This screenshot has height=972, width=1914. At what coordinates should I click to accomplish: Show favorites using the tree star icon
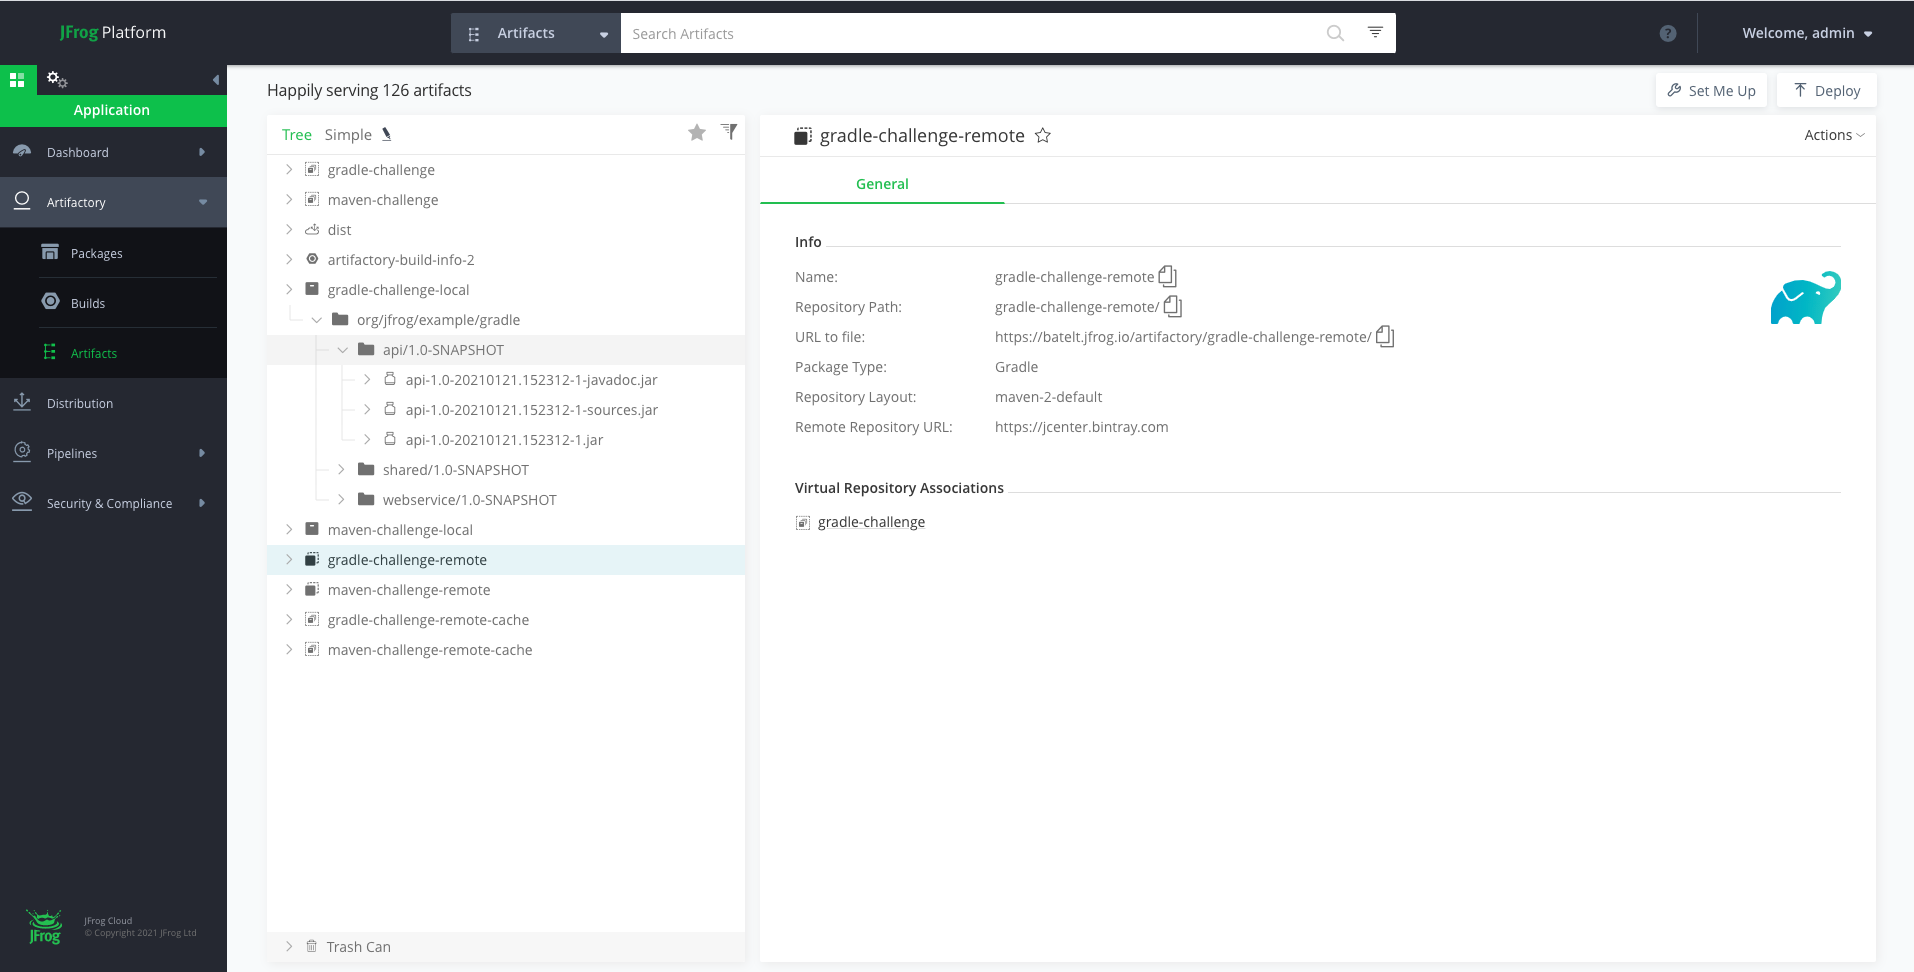pos(697,132)
